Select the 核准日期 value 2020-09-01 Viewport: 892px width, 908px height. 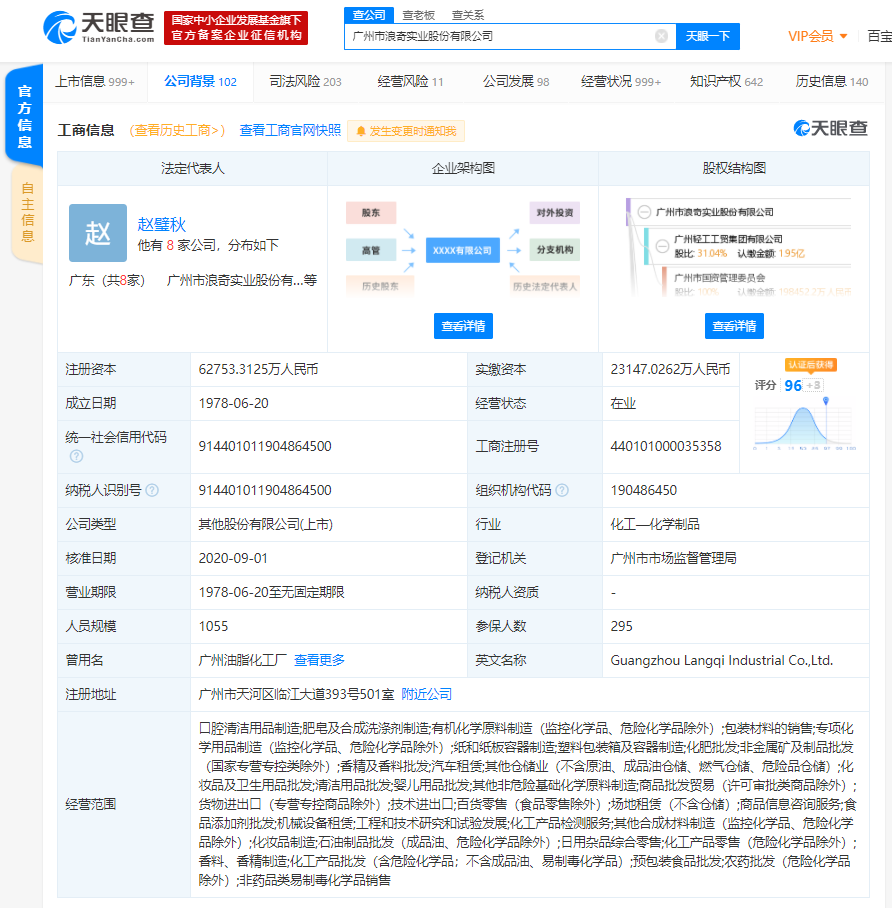233,558
